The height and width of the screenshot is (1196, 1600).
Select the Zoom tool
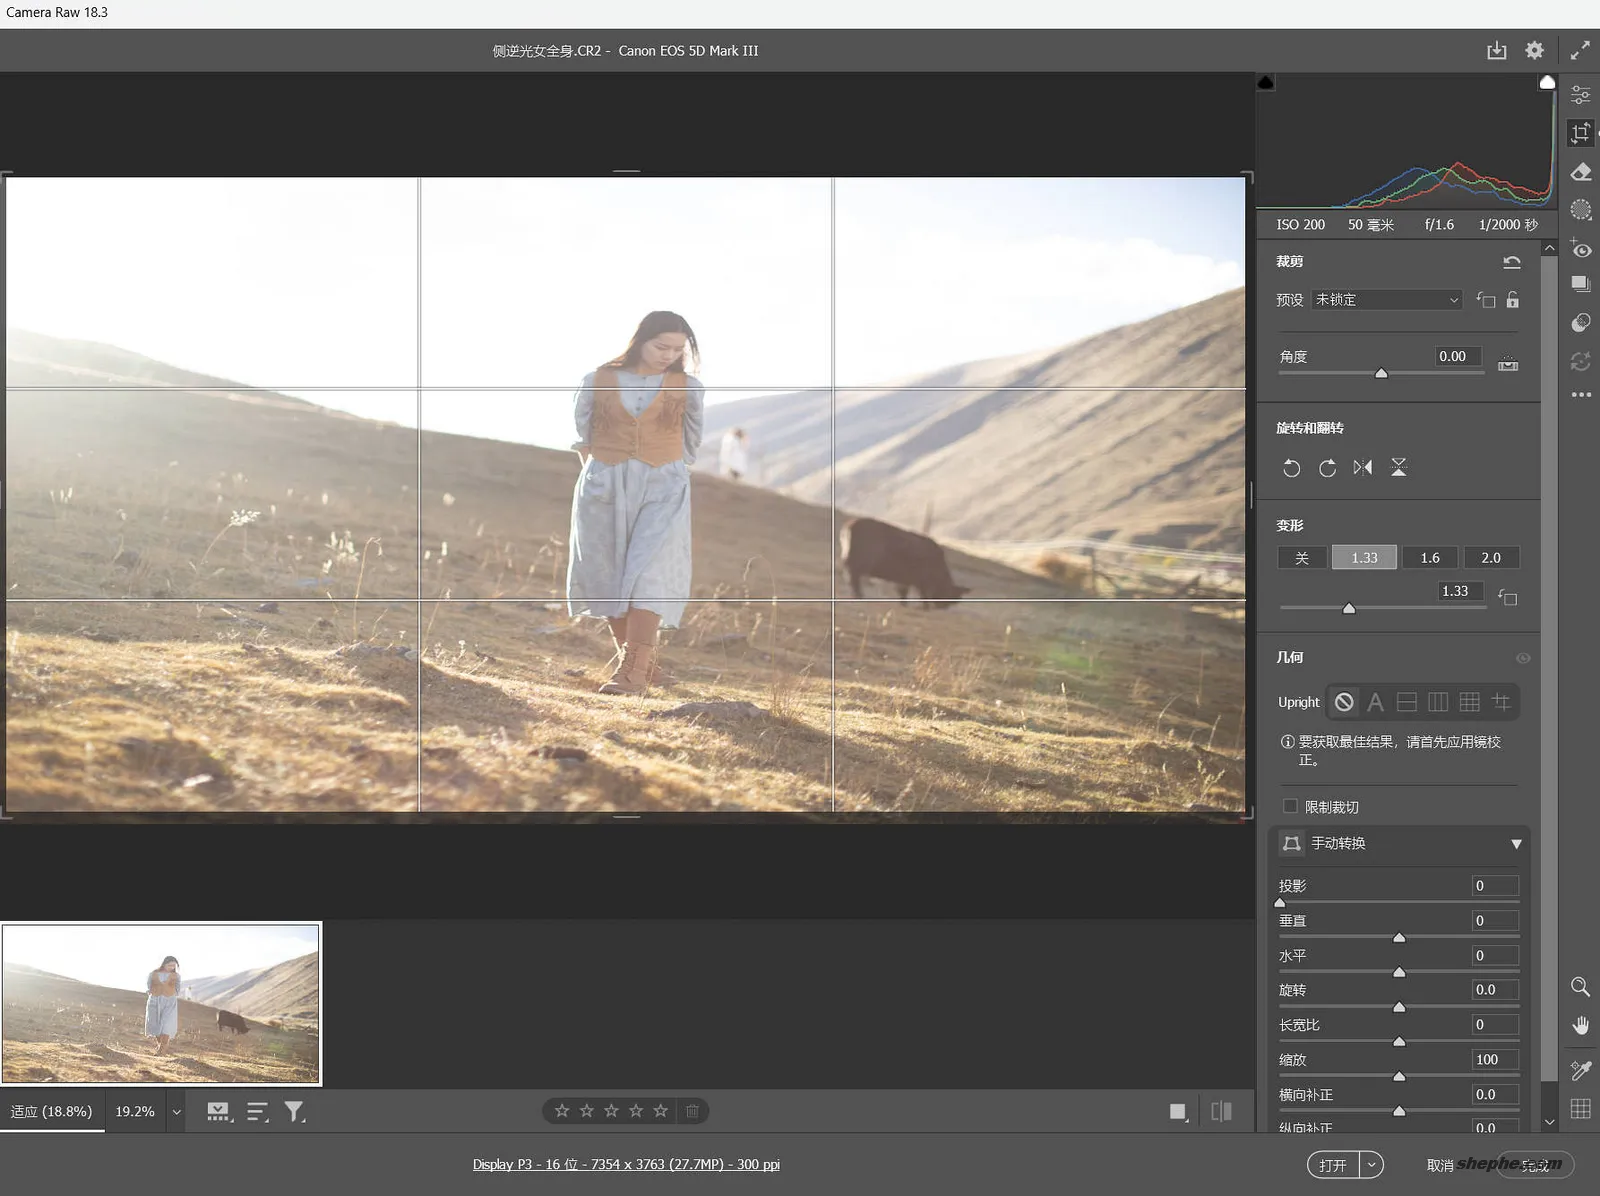(x=1581, y=988)
